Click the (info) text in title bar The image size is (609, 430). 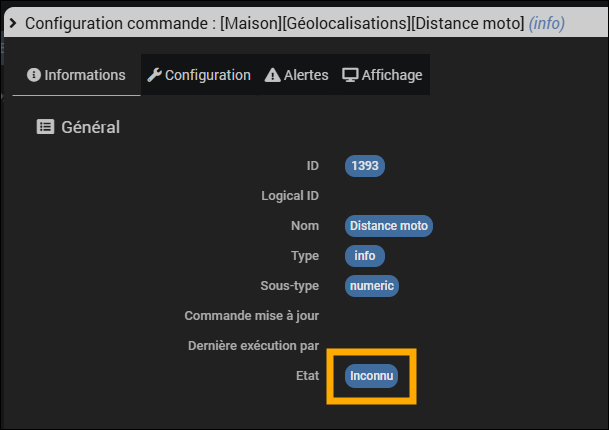pos(547,23)
